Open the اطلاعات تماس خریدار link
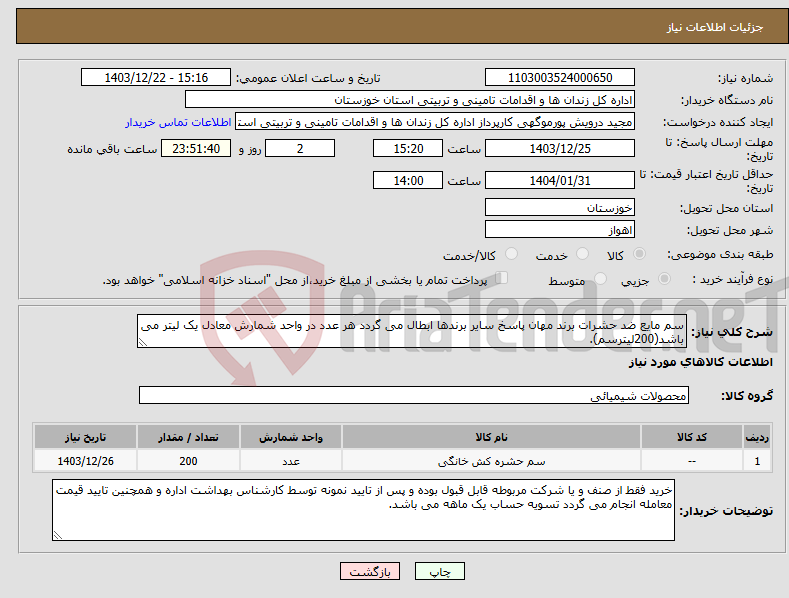The height and width of the screenshot is (598, 789). click(x=178, y=122)
